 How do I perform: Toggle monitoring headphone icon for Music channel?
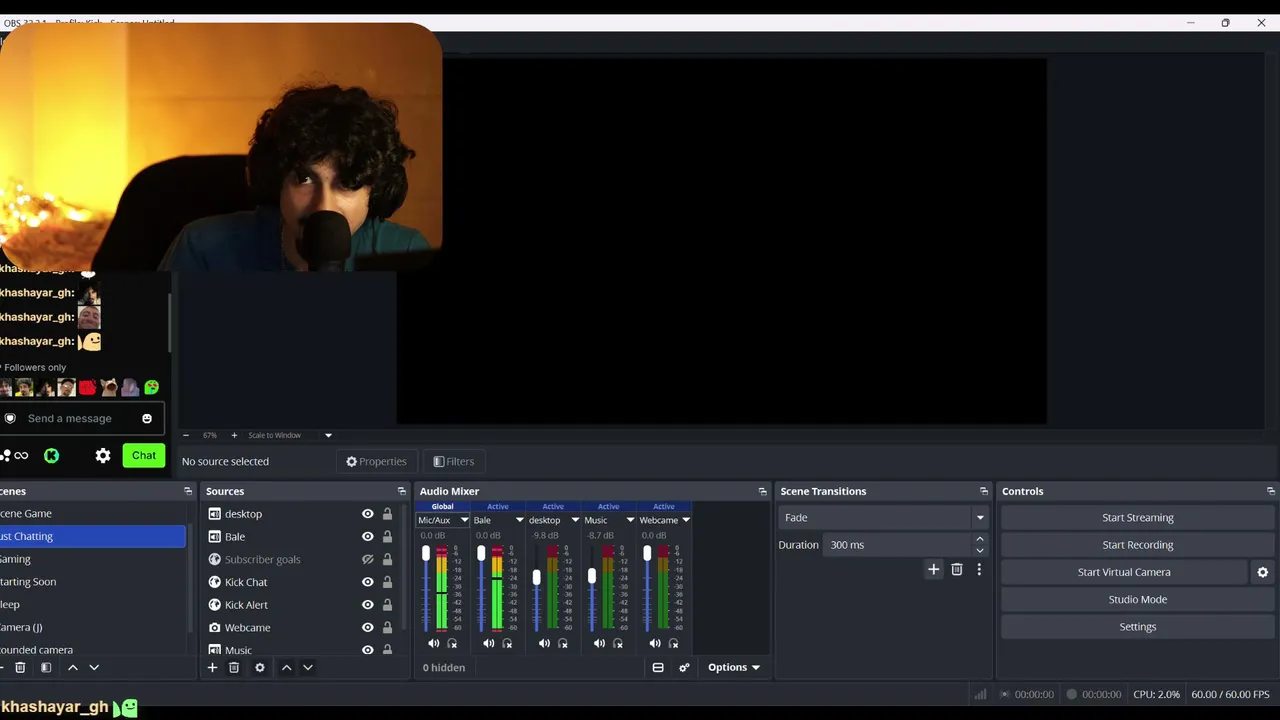coord(618,643)
